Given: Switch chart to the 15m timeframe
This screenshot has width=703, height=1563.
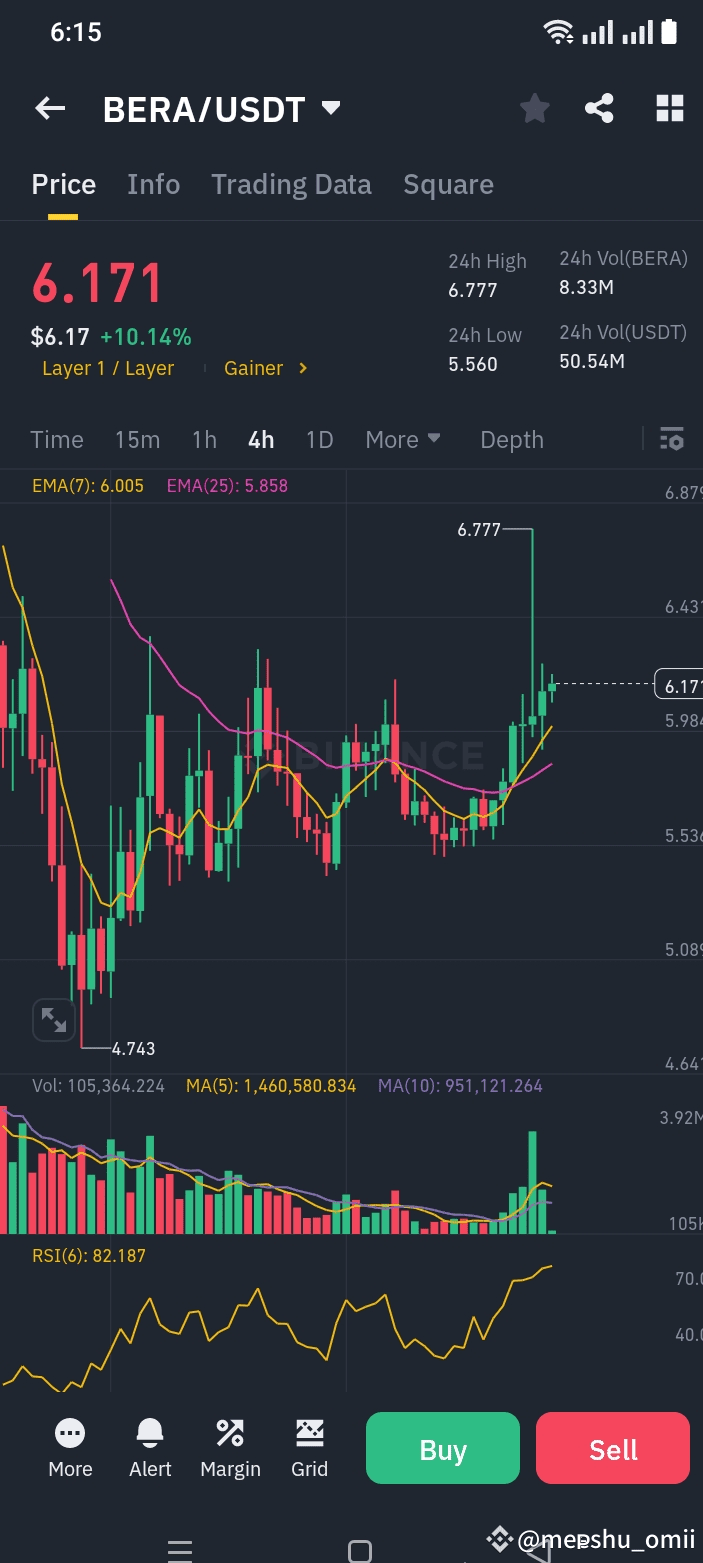Looking at the screenshot, I should pos(137,439).
